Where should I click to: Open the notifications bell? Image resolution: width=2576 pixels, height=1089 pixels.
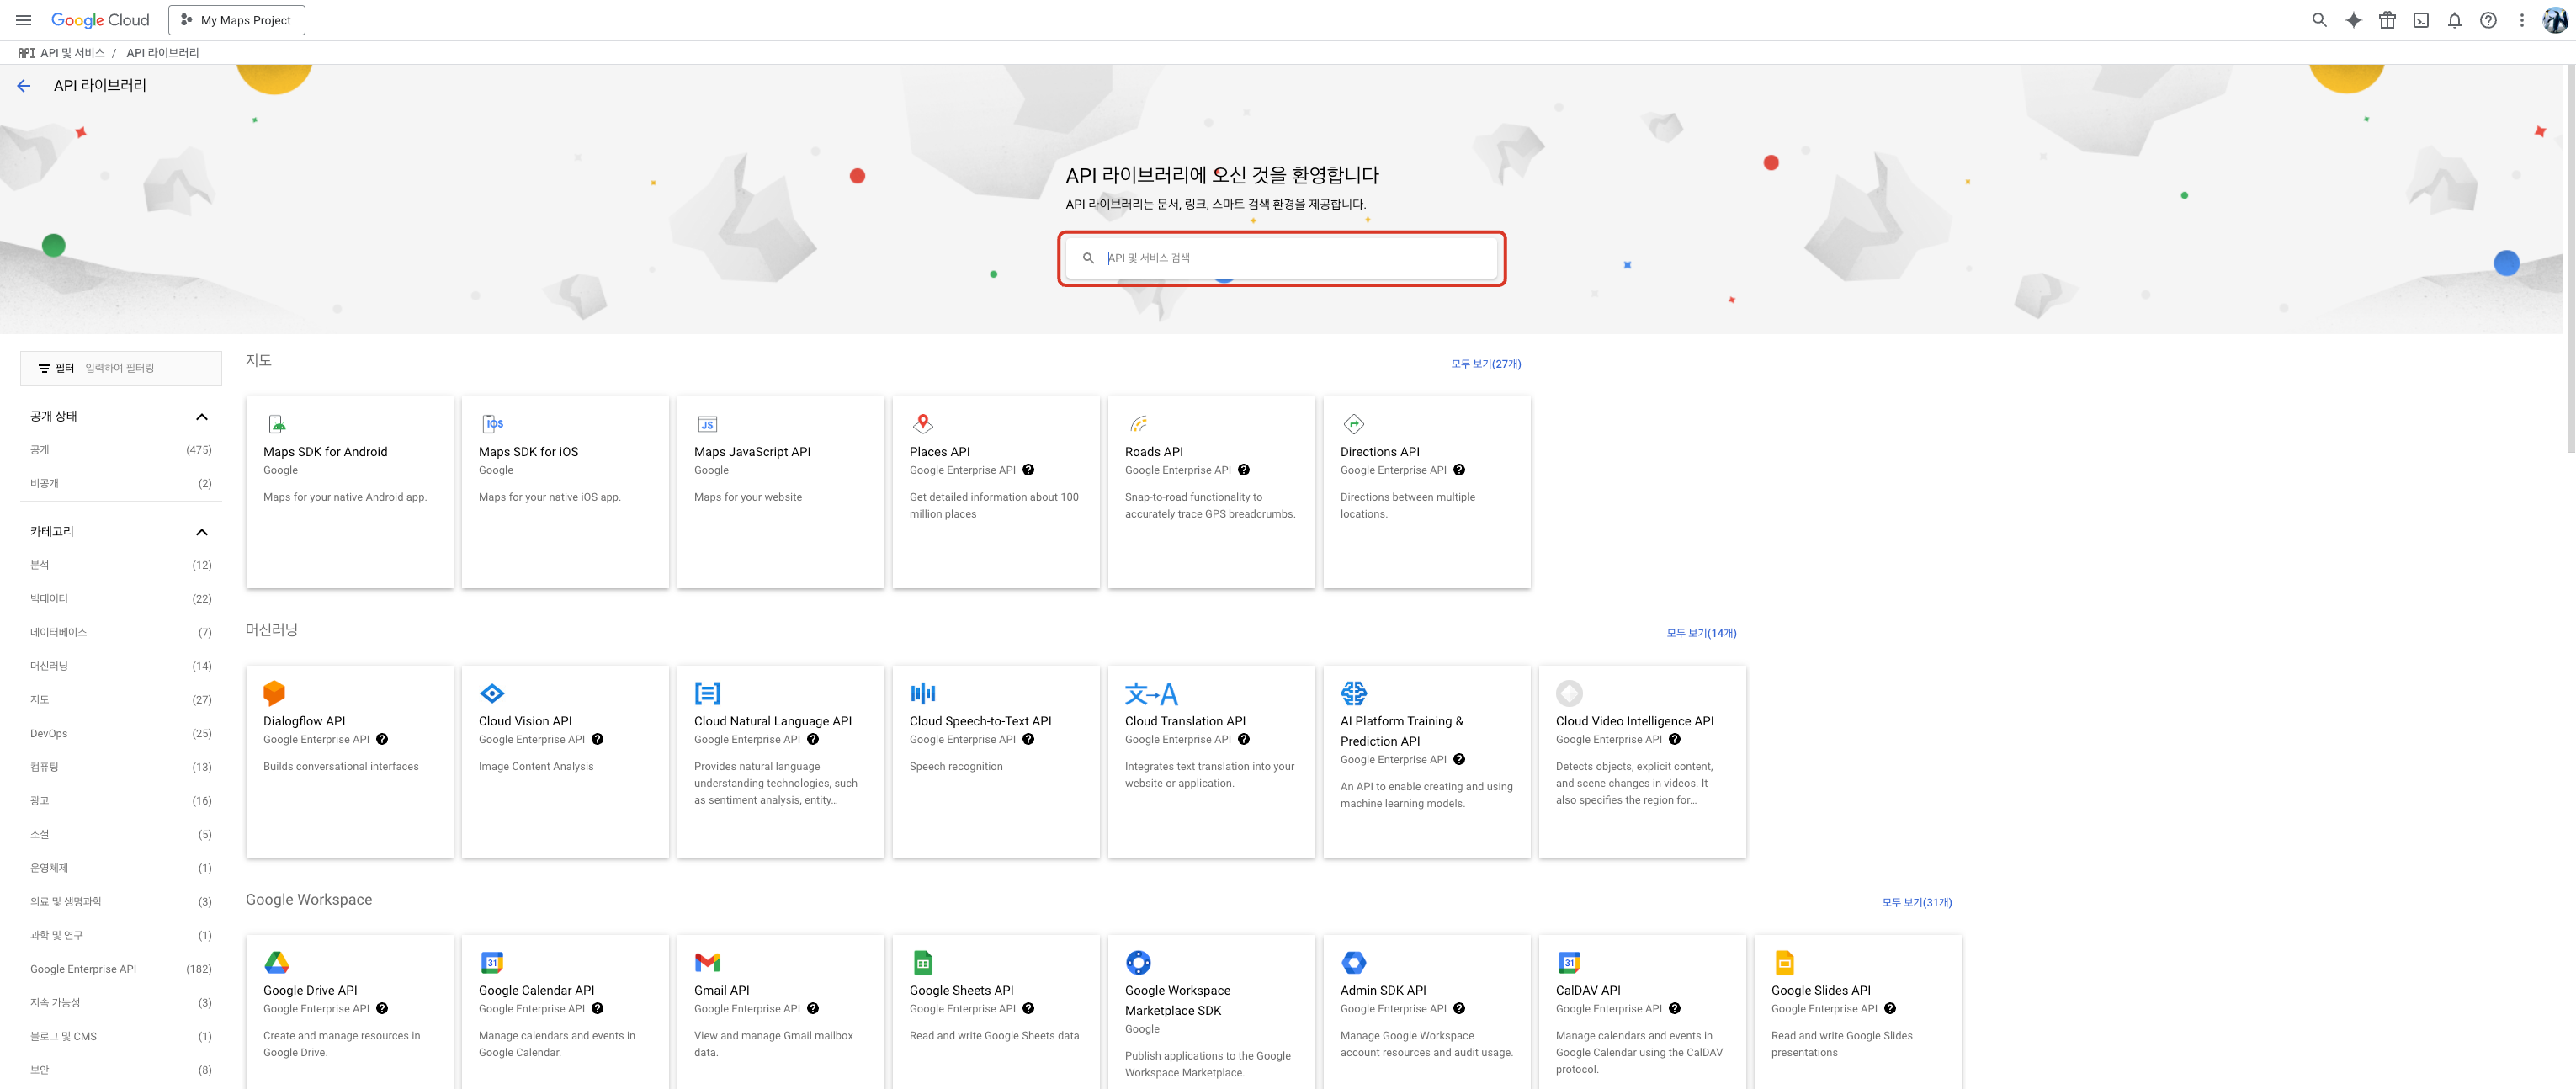2454,20
